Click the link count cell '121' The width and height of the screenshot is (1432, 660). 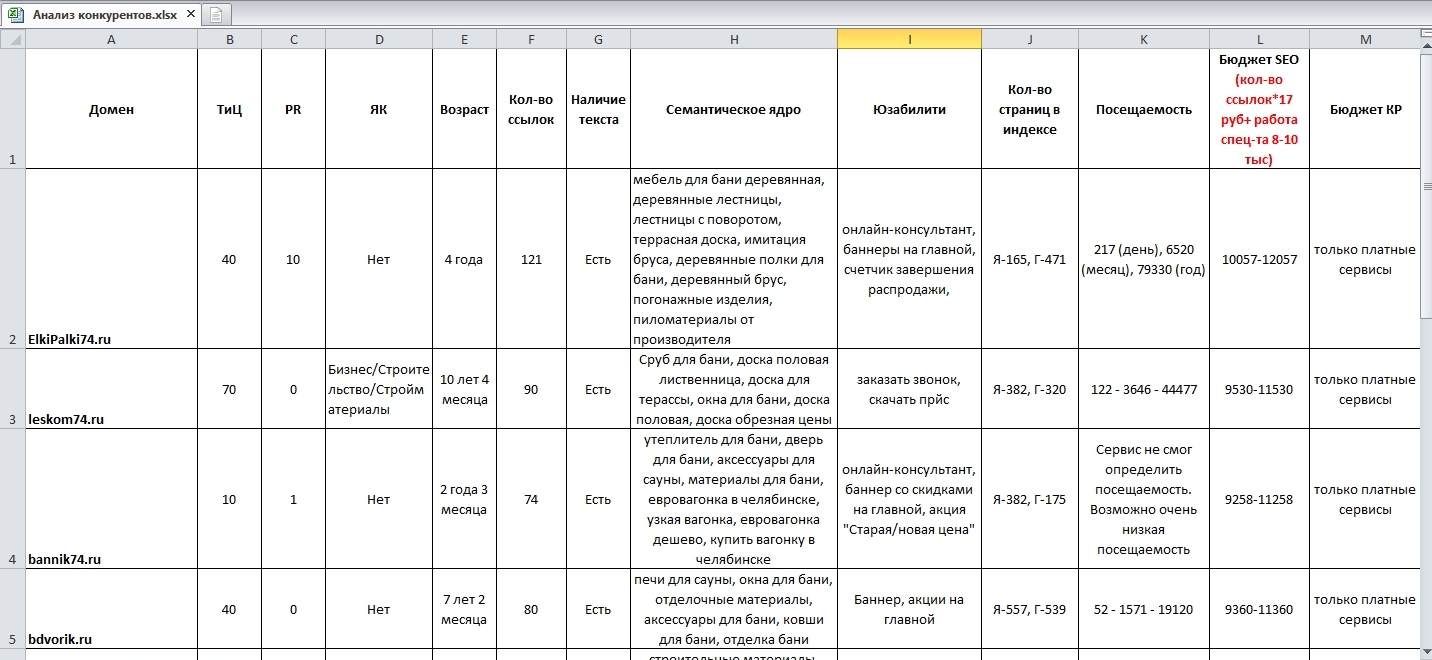531,259
